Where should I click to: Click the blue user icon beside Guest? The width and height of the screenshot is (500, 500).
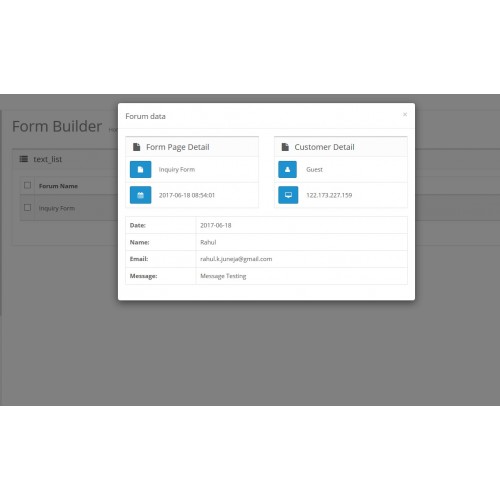[288, 169]
